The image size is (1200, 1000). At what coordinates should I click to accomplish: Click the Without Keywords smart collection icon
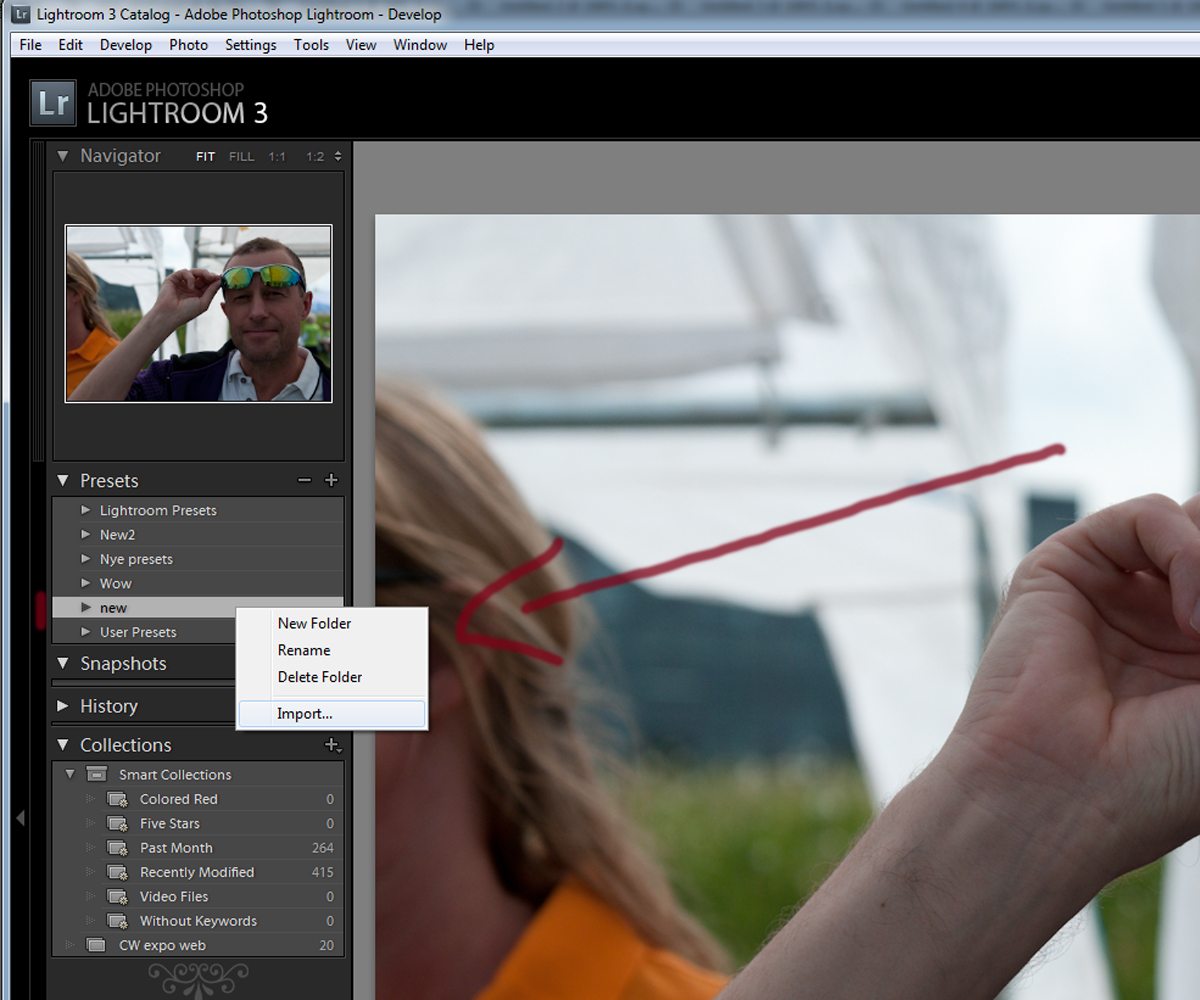[117, 921]
